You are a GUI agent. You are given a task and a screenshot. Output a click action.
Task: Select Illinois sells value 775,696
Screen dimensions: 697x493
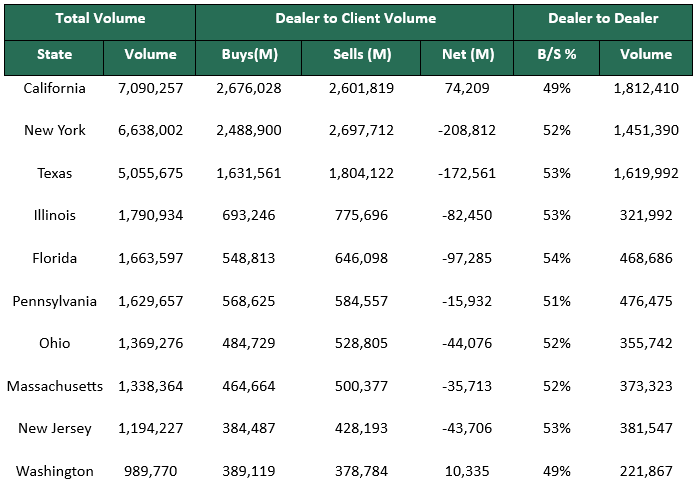click(360, 215)
